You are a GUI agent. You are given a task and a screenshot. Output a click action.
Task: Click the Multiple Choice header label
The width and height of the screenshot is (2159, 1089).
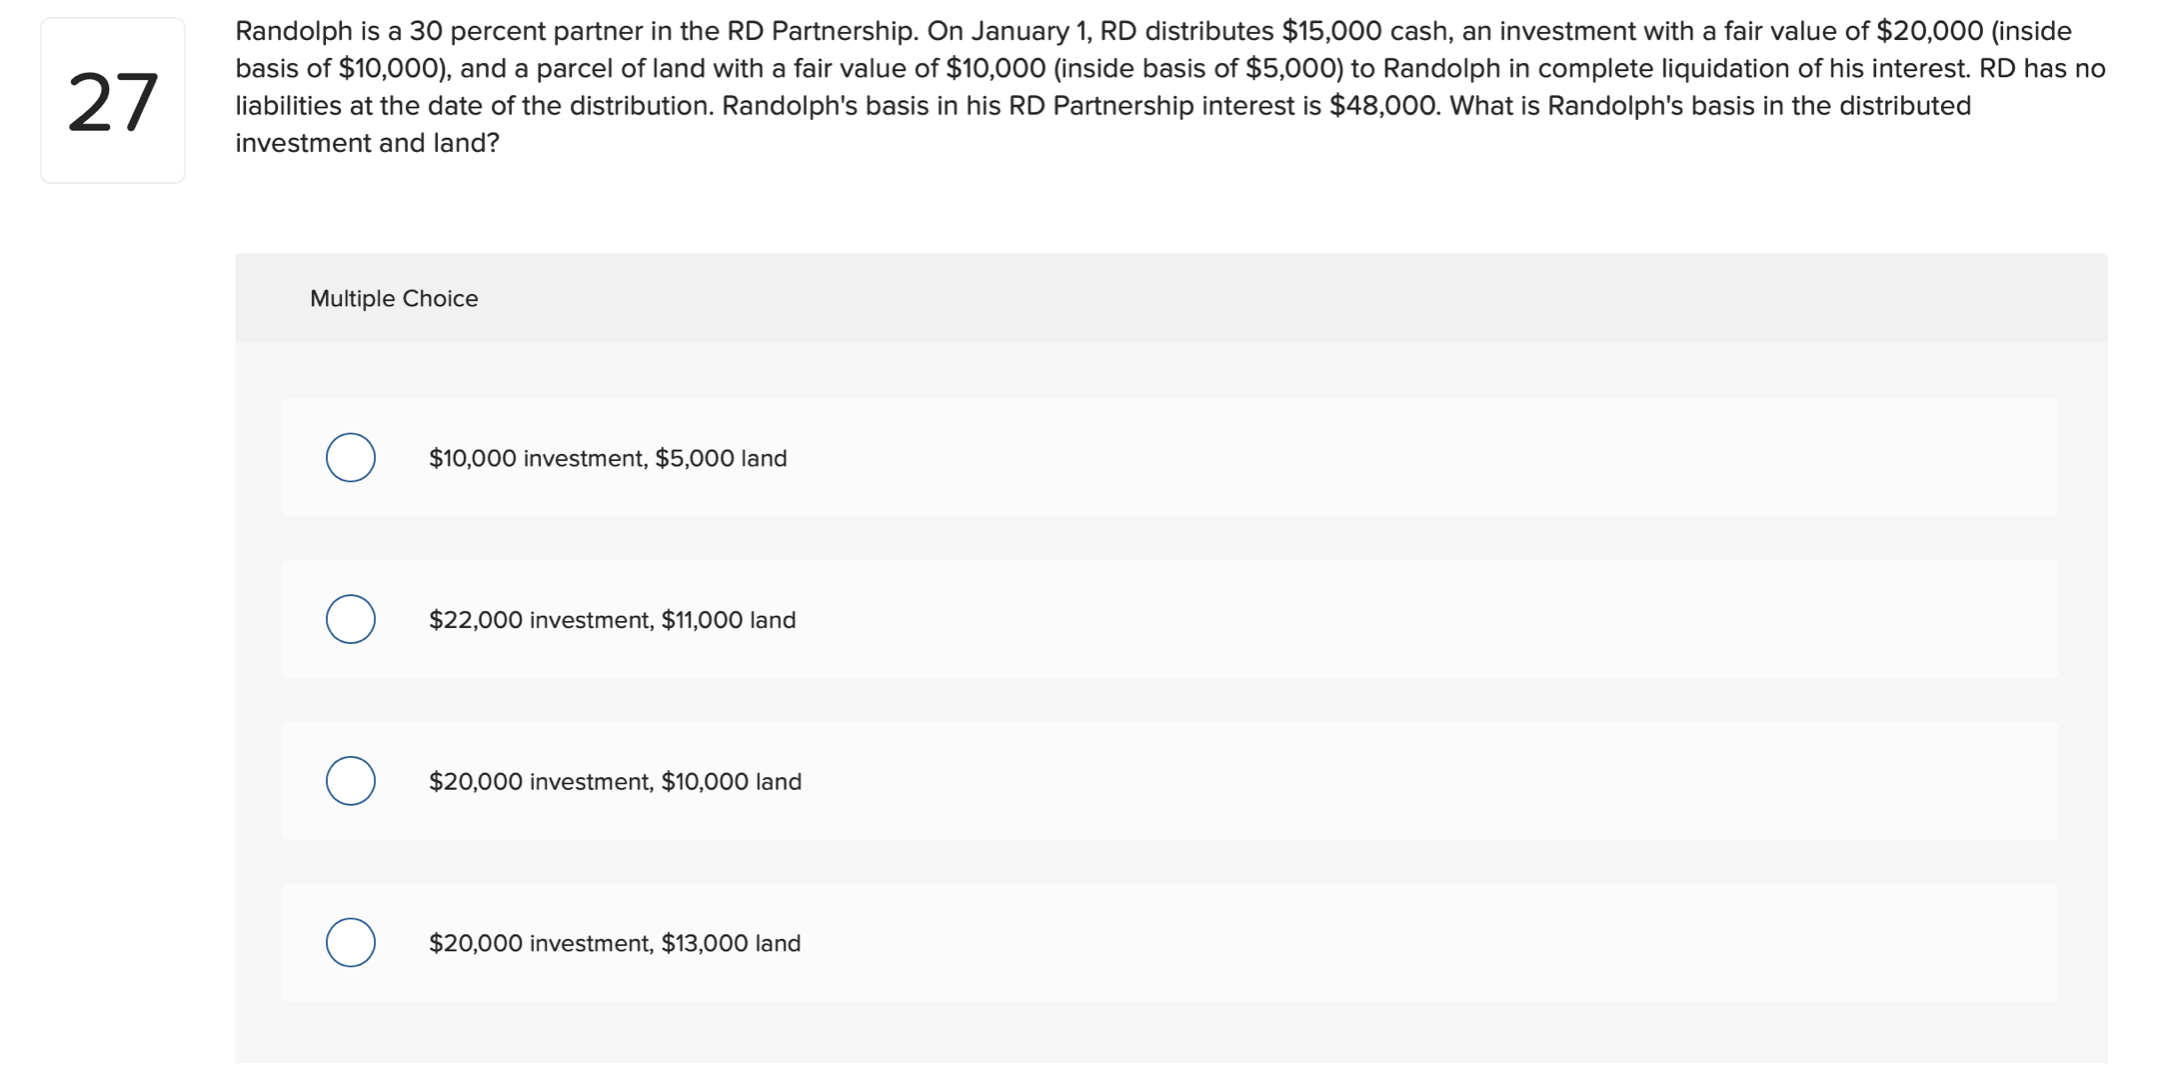tap(394, 297)
